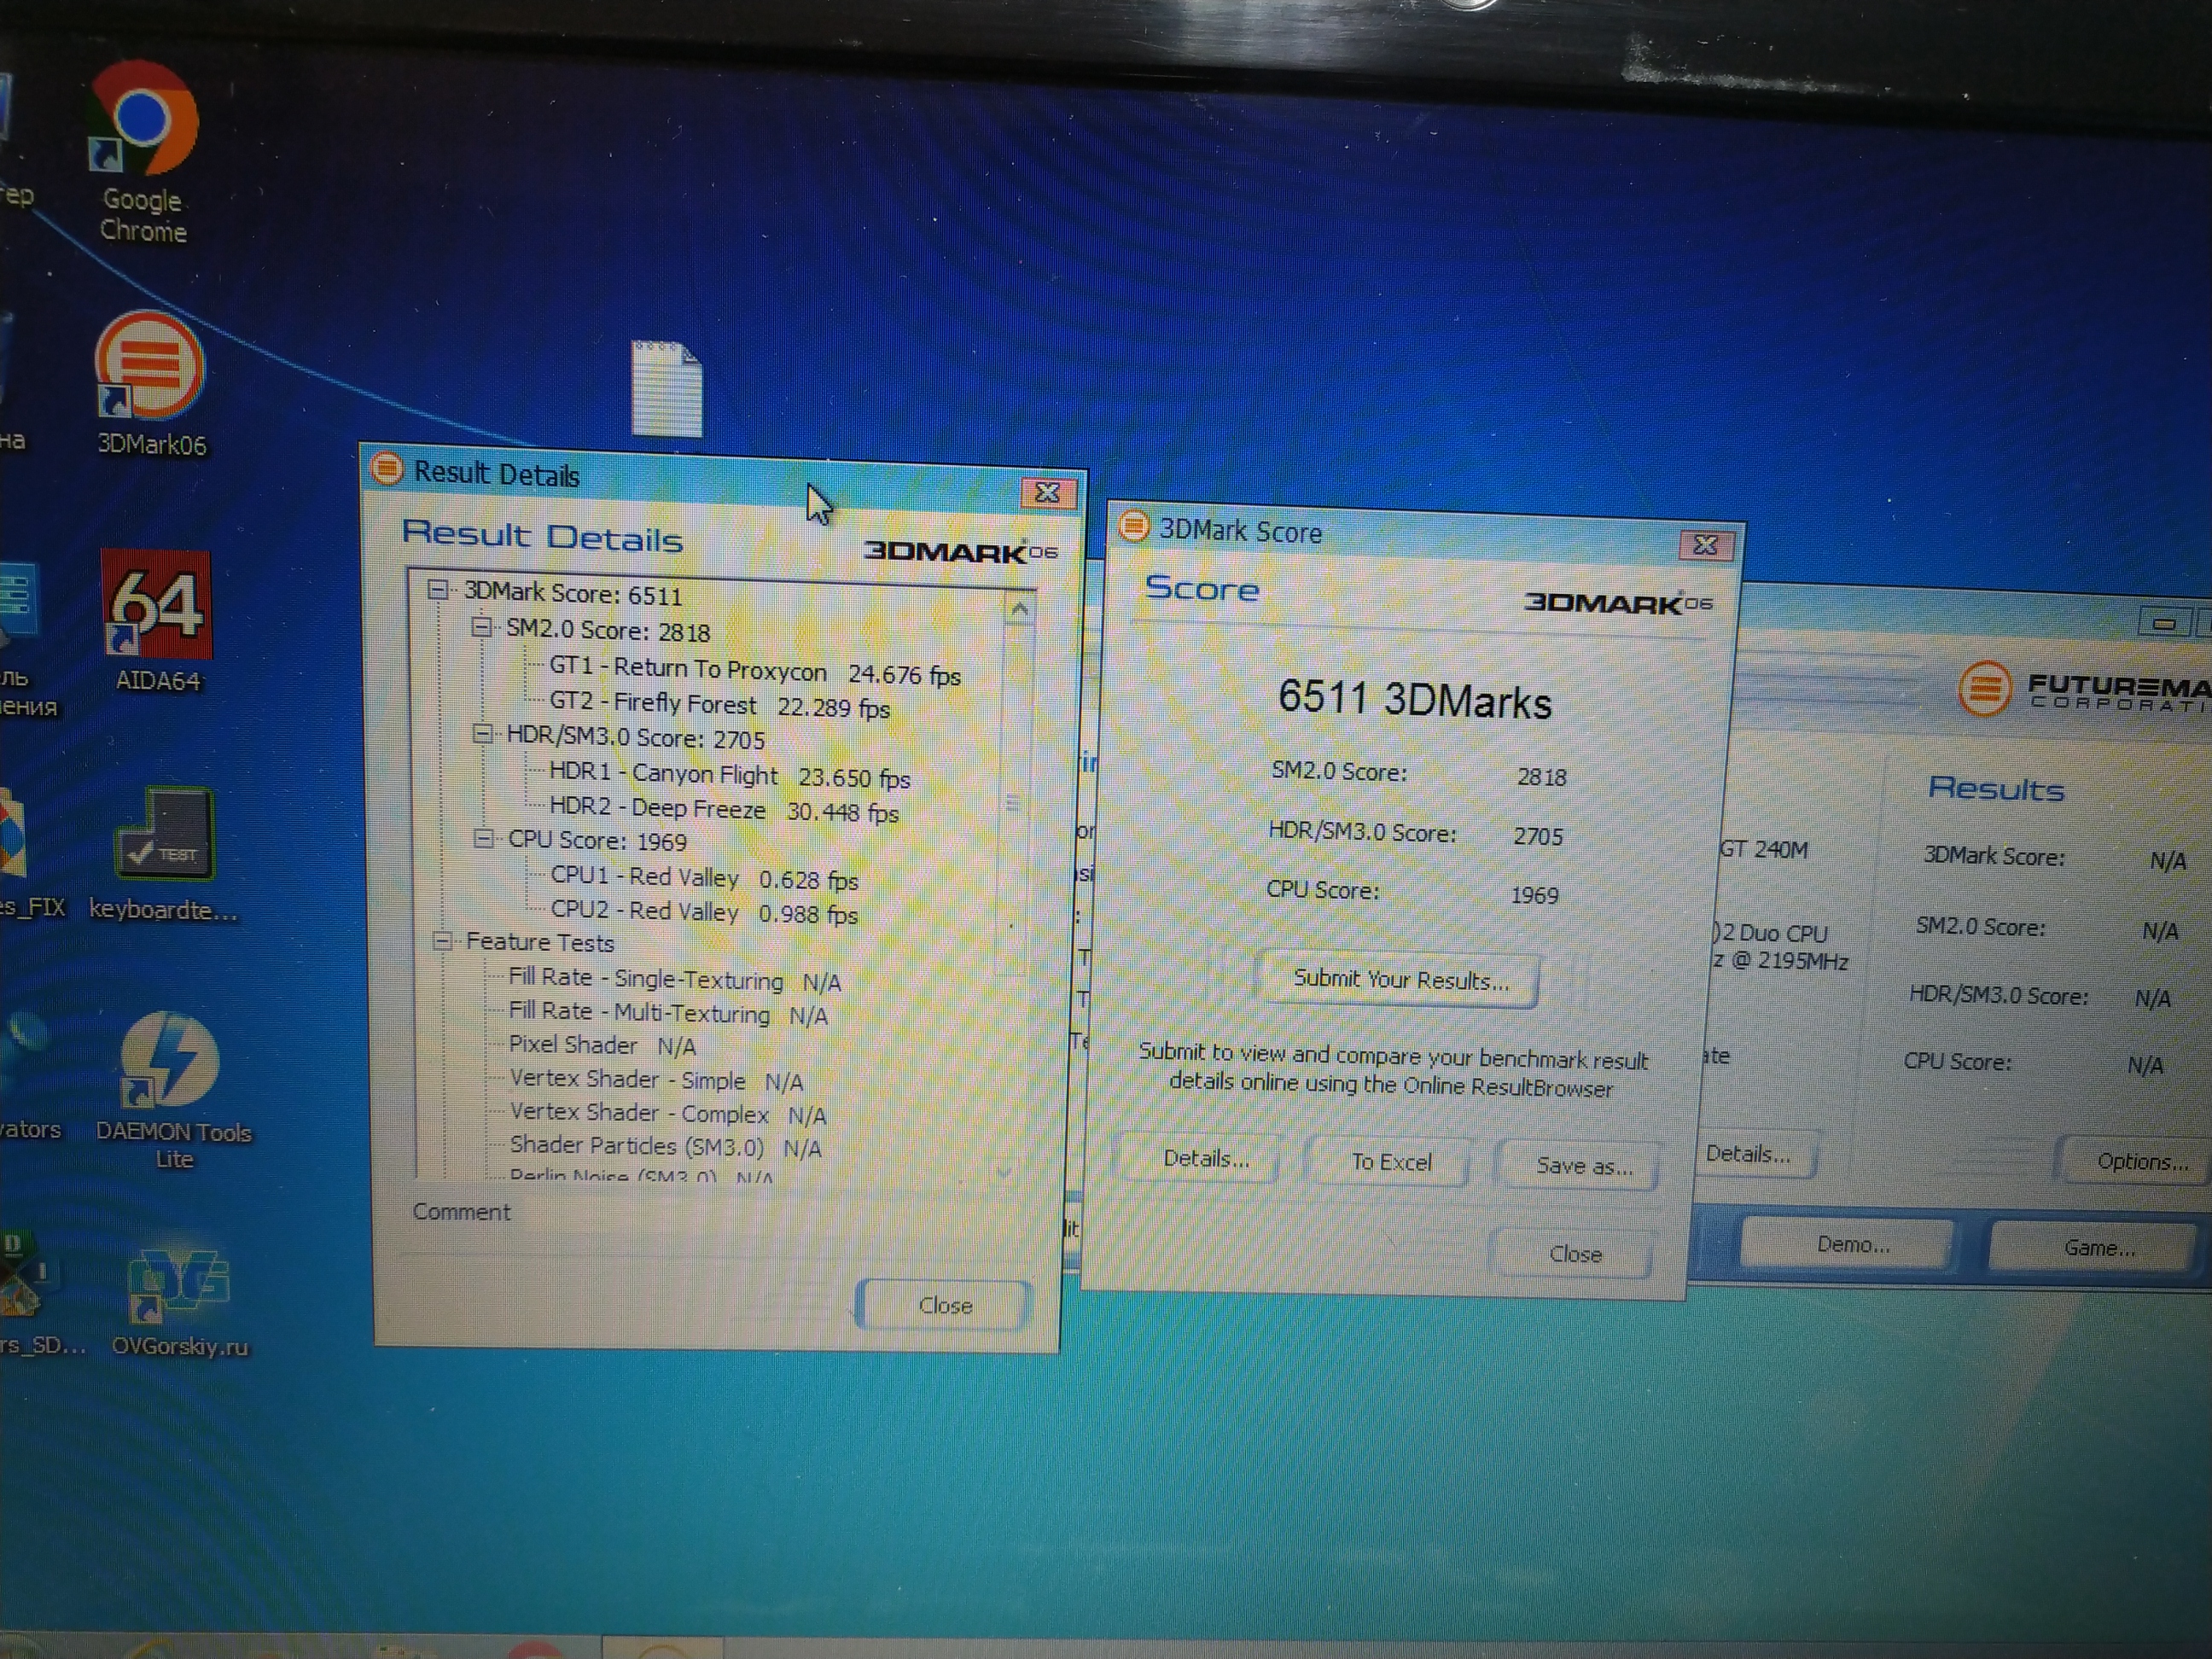
Task: Open the keyboardtest desktop icon
Action: coord(164,854)
